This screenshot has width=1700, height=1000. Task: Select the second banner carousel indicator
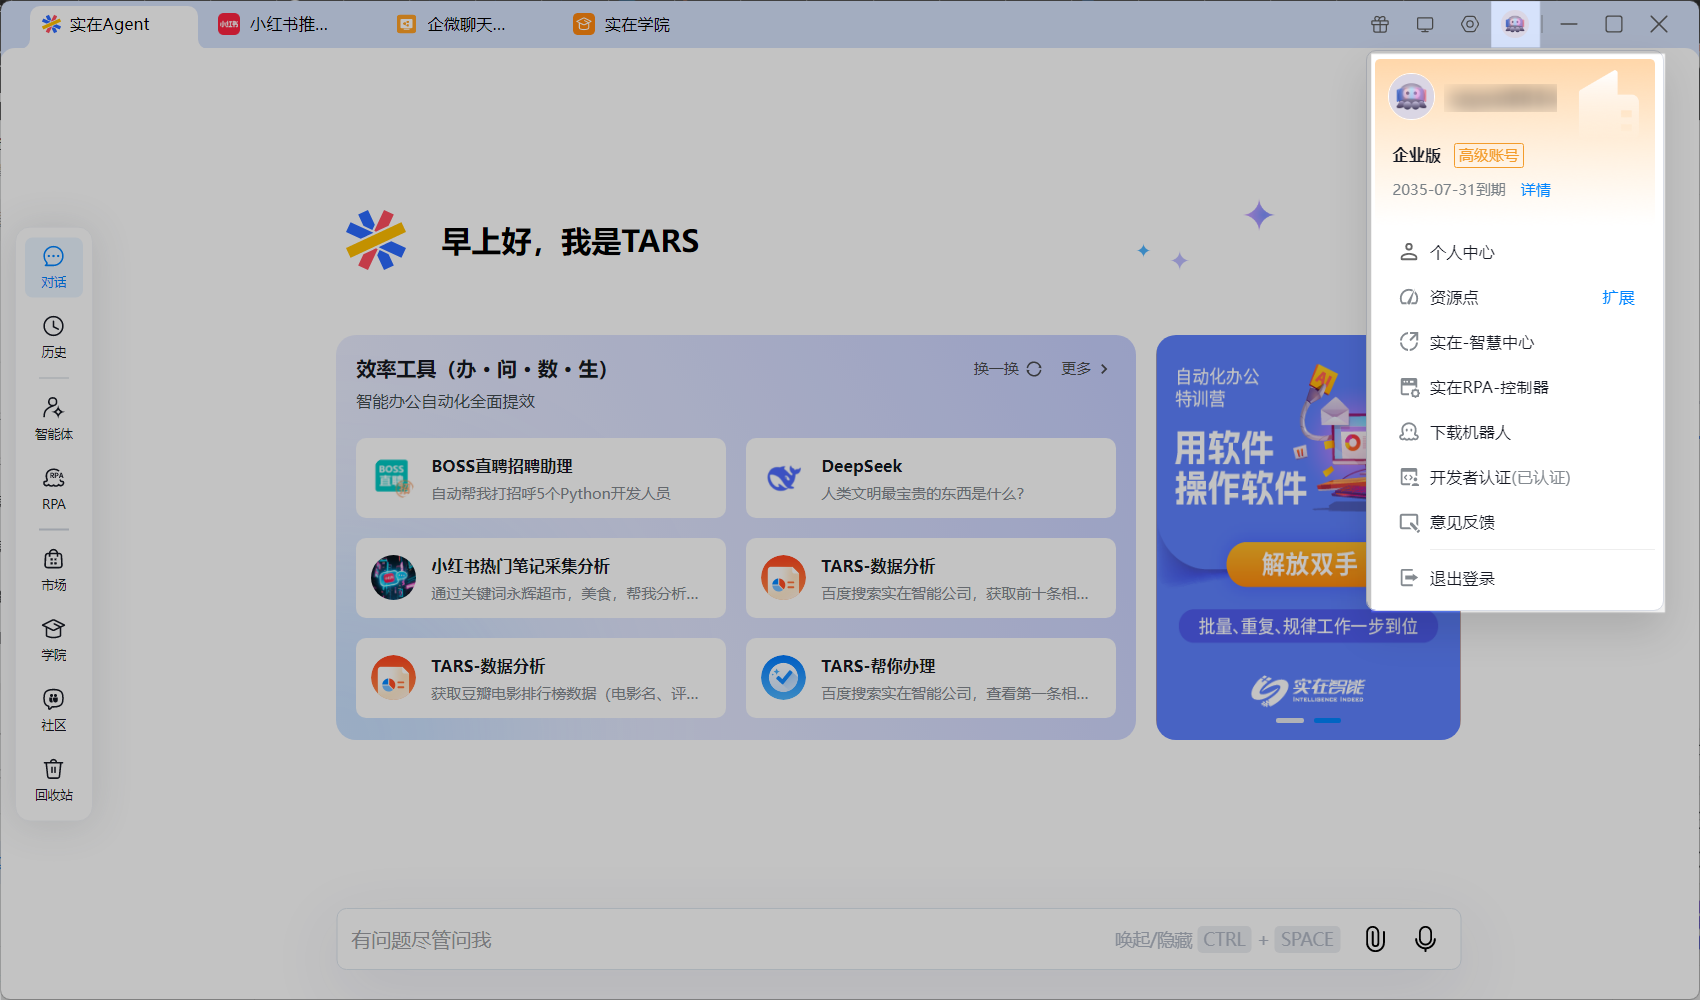point(1327,720)
